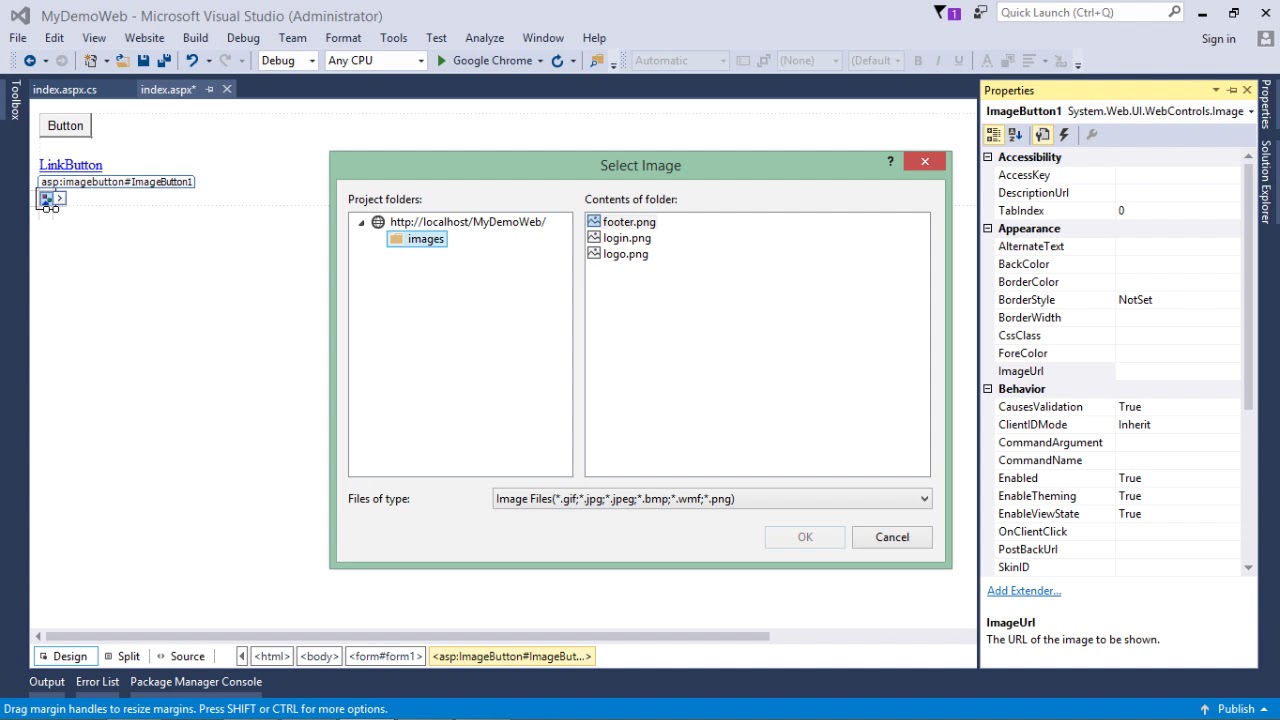Click the Undo arrow icon

pos(191,61)
